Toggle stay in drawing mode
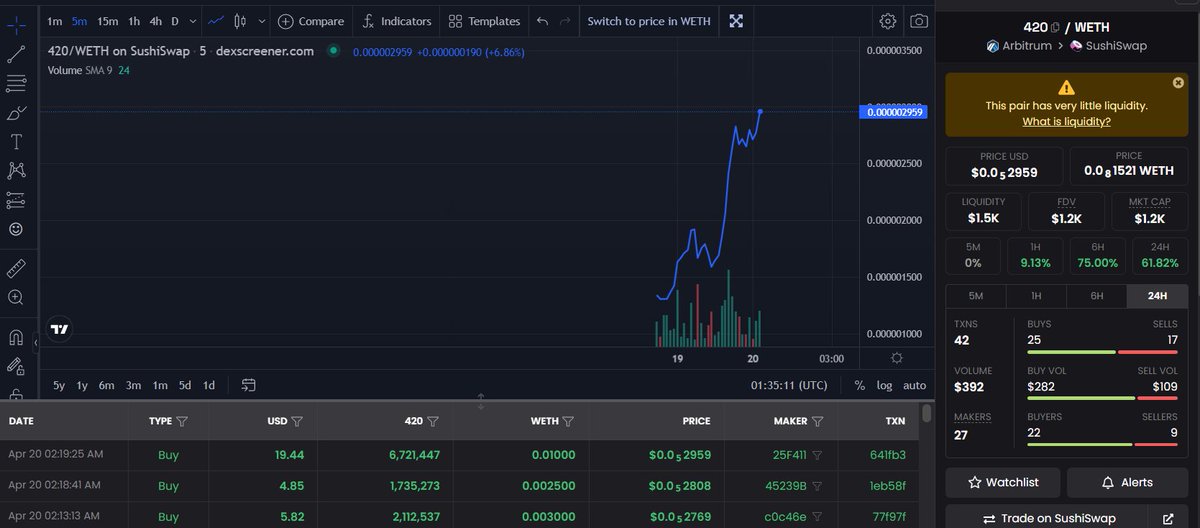 click(16, 366)
